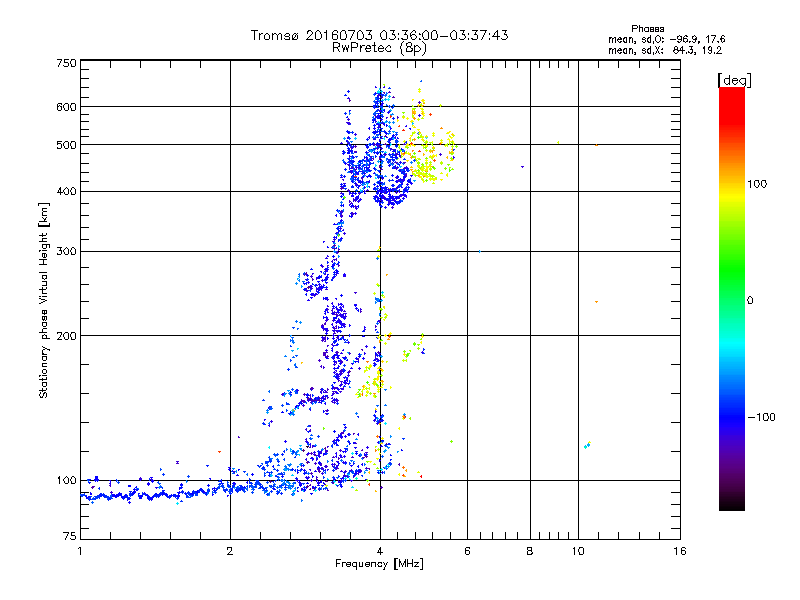The width and height of the screenshot is (800, 600).
Task: Click the '[deg]' colorbar unit label
Action: coord(734,80)
